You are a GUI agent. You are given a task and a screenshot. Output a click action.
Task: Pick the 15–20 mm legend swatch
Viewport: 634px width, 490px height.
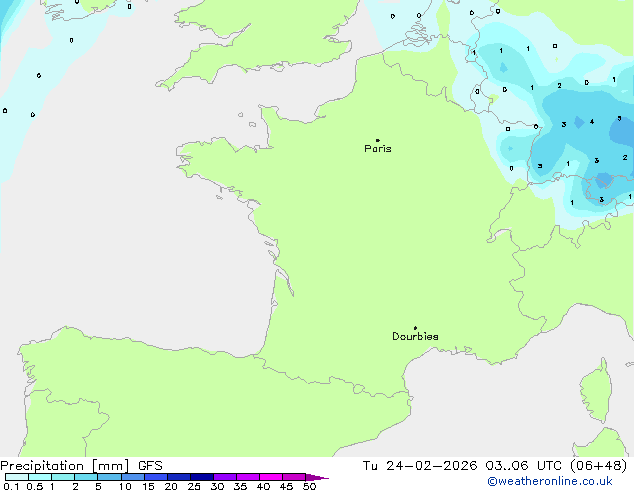[x=156, y=477]
